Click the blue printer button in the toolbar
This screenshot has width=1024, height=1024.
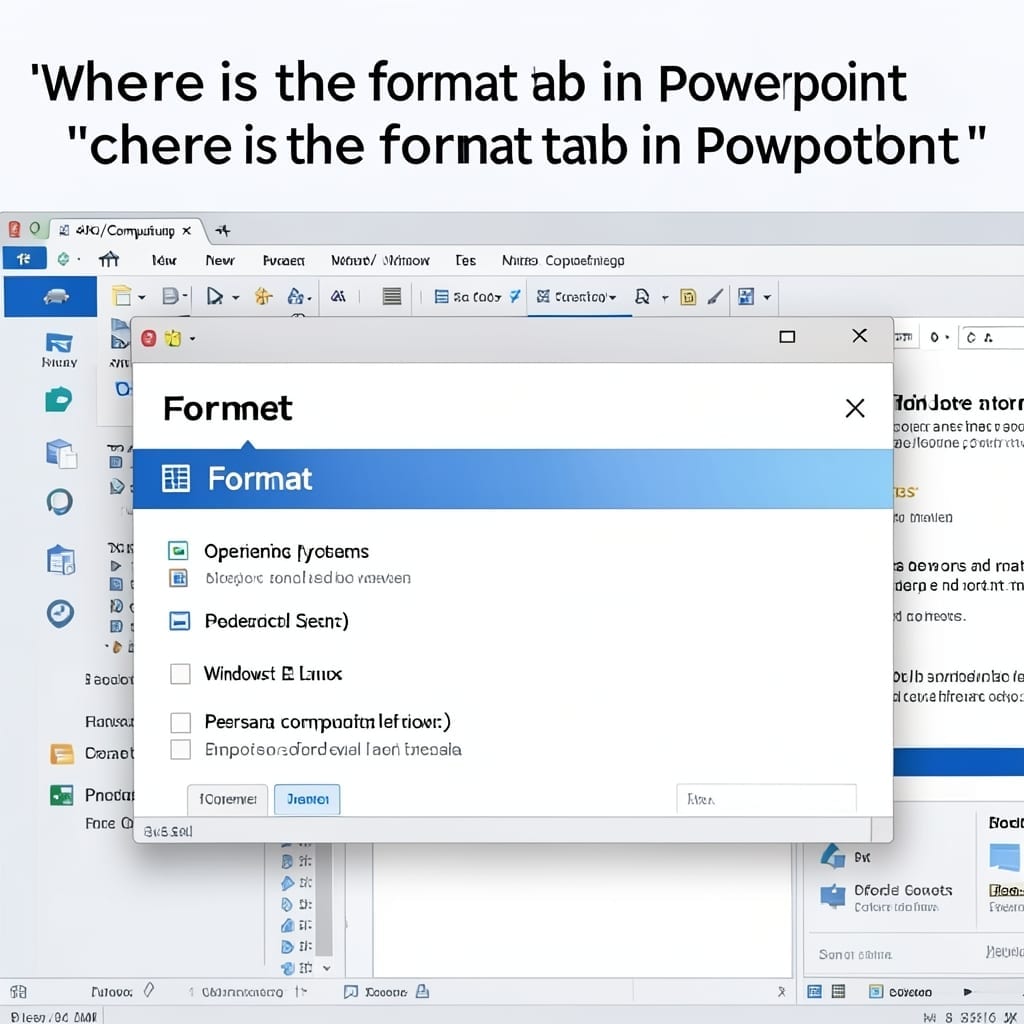51,296
